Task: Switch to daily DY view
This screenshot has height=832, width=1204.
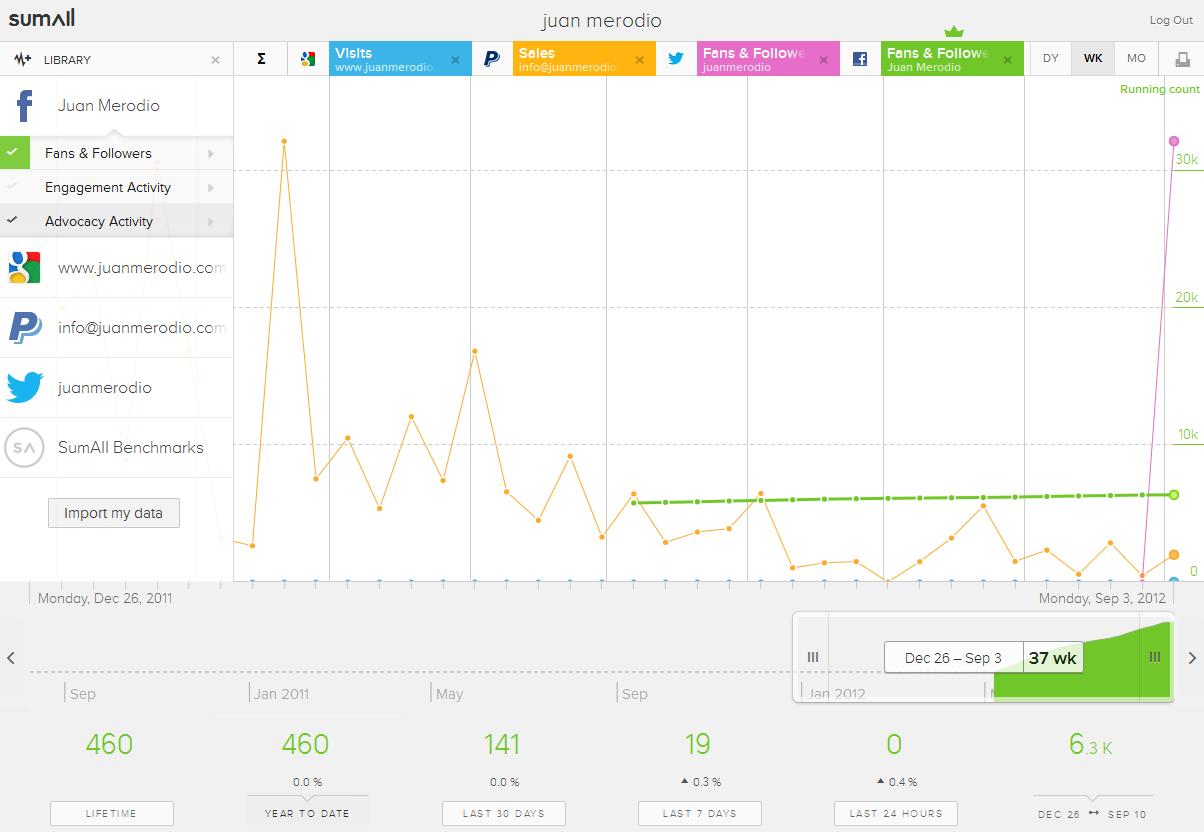Action: point(1050,58)
